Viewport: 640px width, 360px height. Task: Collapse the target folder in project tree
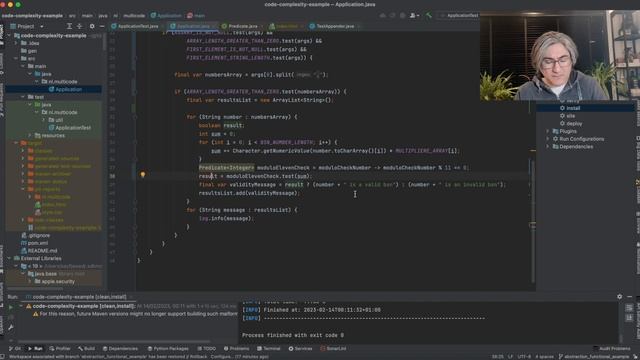point(16,143)
